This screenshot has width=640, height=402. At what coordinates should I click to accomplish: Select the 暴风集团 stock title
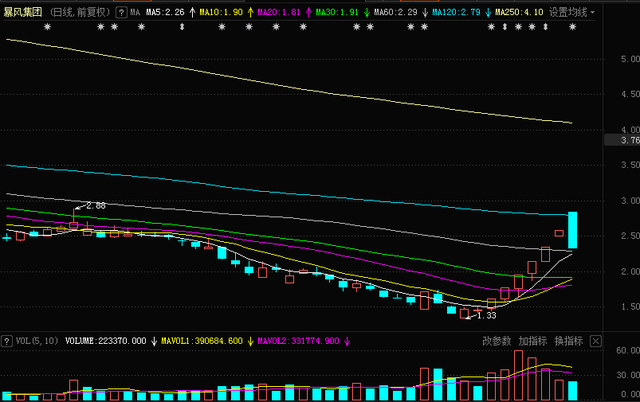(x=23, y=13)
